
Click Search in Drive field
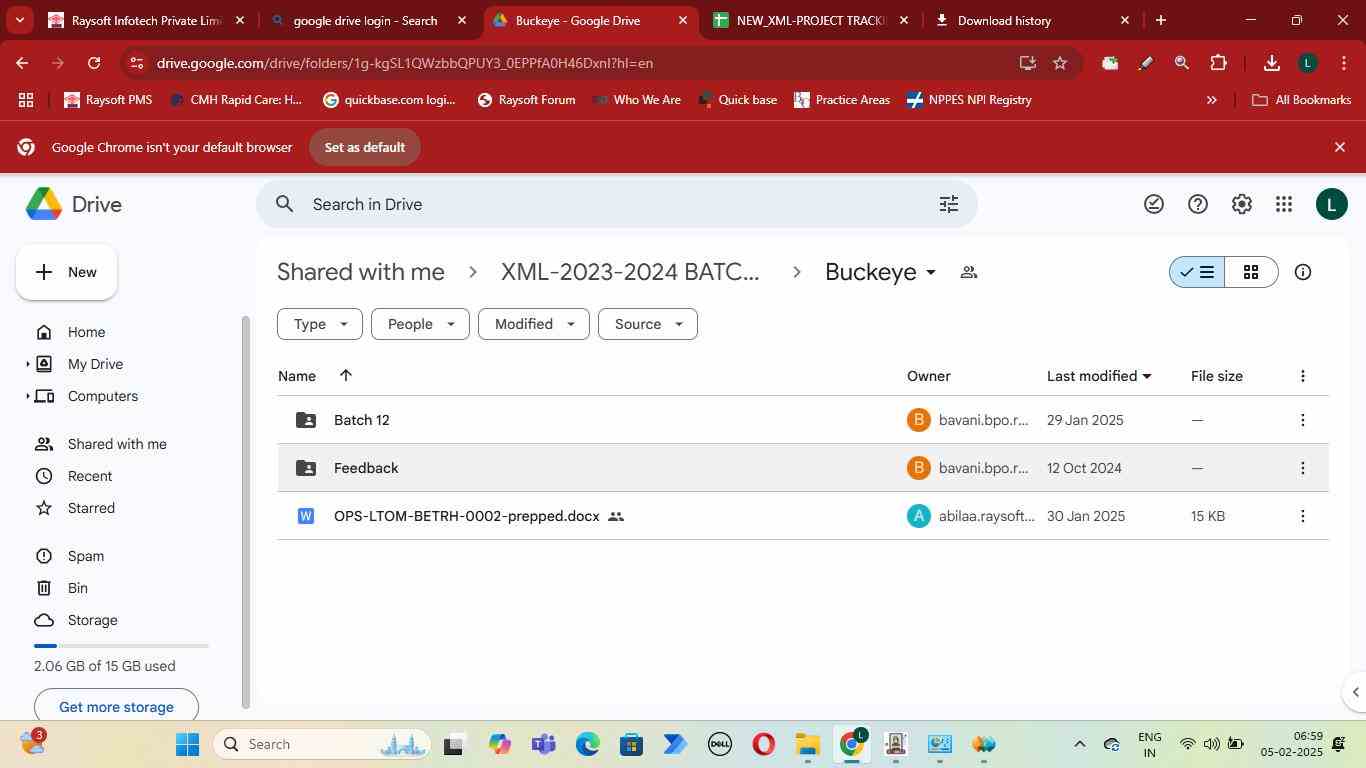tap(616, 204)
